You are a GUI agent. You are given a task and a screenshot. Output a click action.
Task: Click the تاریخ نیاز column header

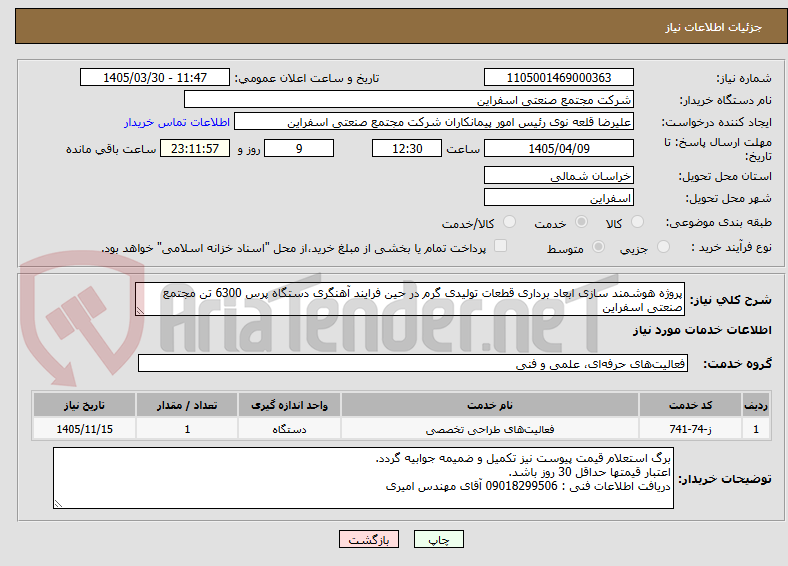pyautogui.click(x=84, y=405)
